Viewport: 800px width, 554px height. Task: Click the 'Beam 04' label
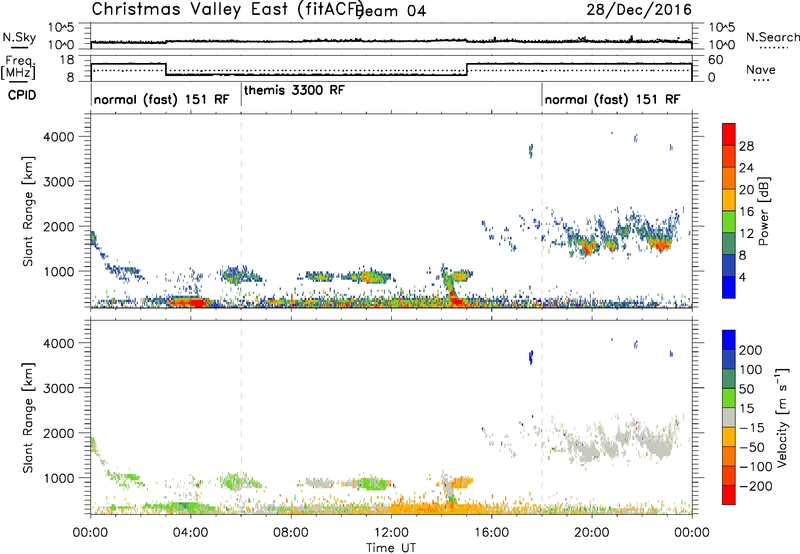coord(393,11)
